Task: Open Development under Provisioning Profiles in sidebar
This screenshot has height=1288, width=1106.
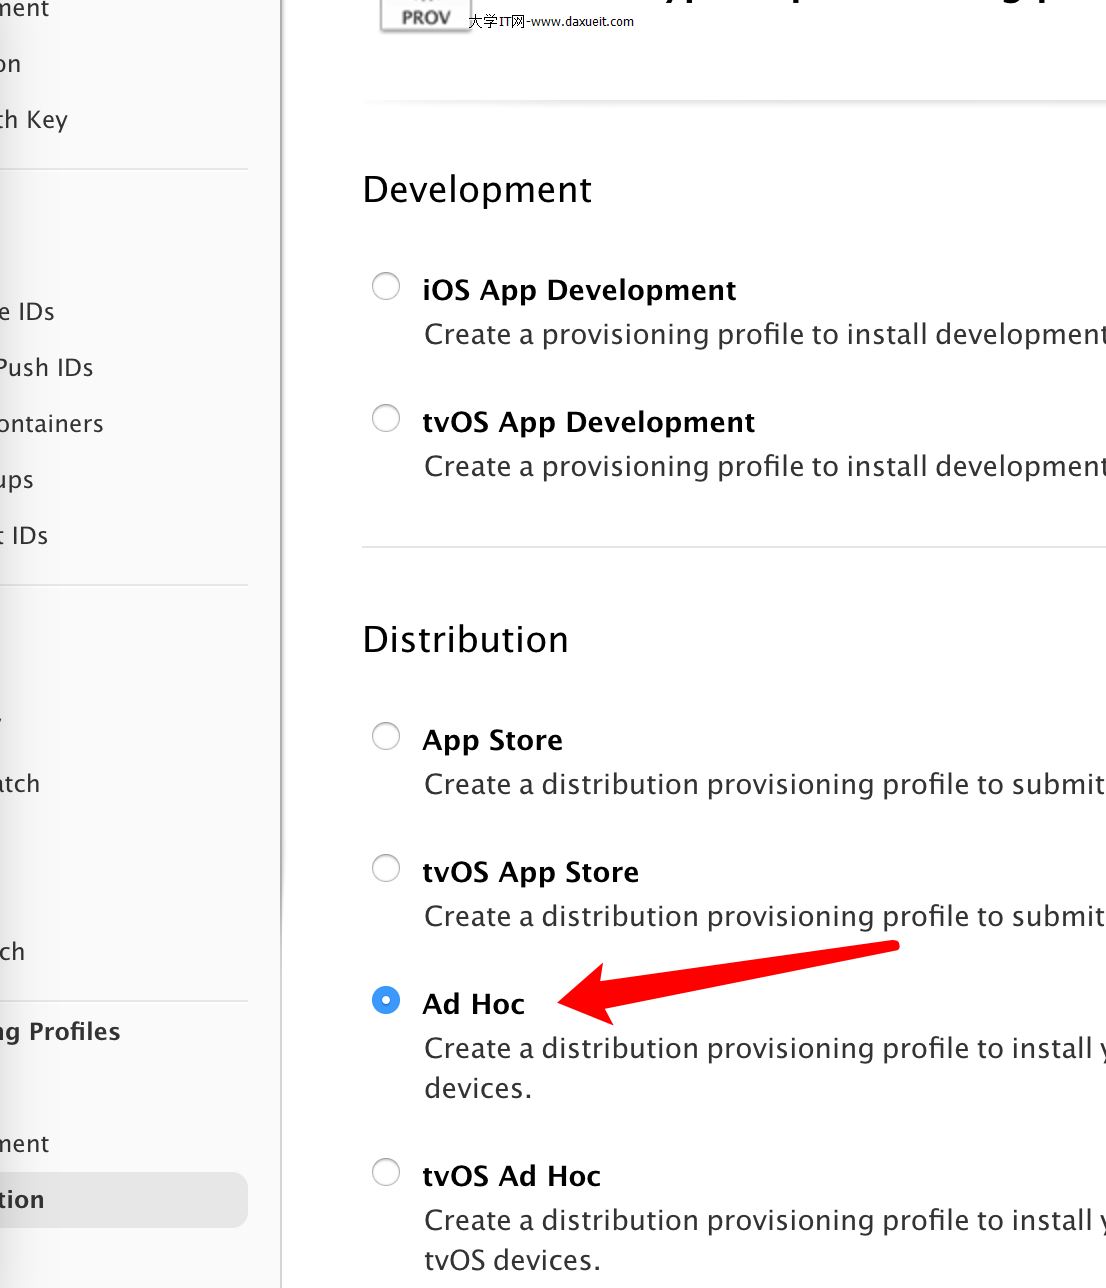Action: coord(25,1144)
